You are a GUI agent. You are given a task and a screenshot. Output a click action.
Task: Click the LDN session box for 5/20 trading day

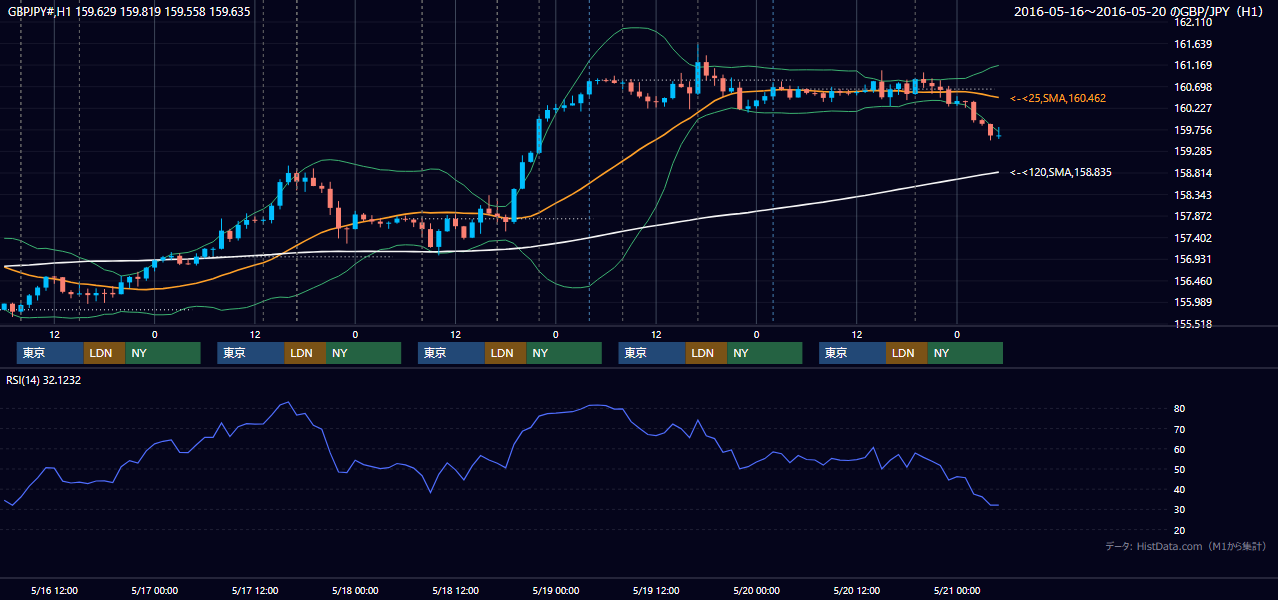906,353
